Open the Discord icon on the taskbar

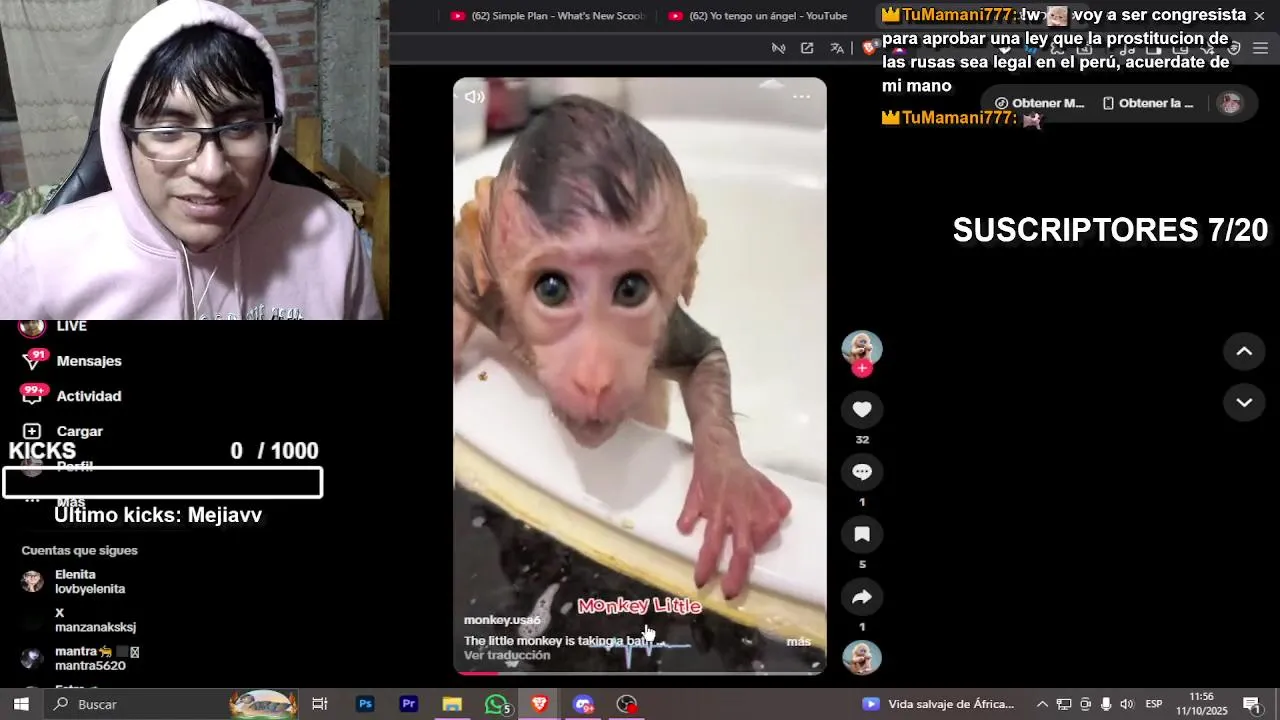point(584,704)
